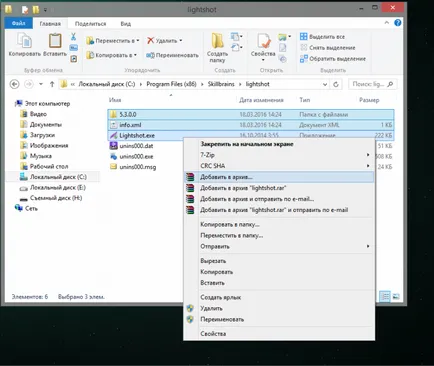The height and width of the screenshot is (366, 434).
Task: Open recent locations dropdown arrow
Action: click(x=41, y=84)
